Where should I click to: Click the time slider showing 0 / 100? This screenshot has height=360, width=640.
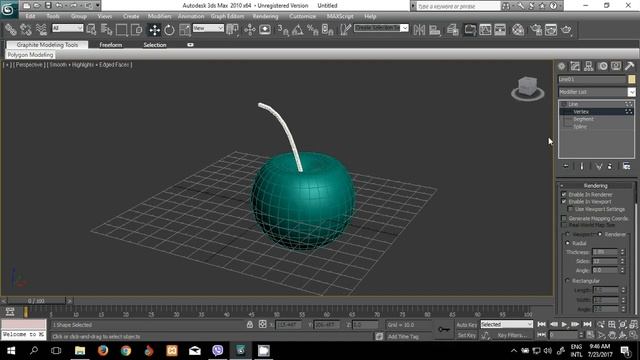(36, 301)
